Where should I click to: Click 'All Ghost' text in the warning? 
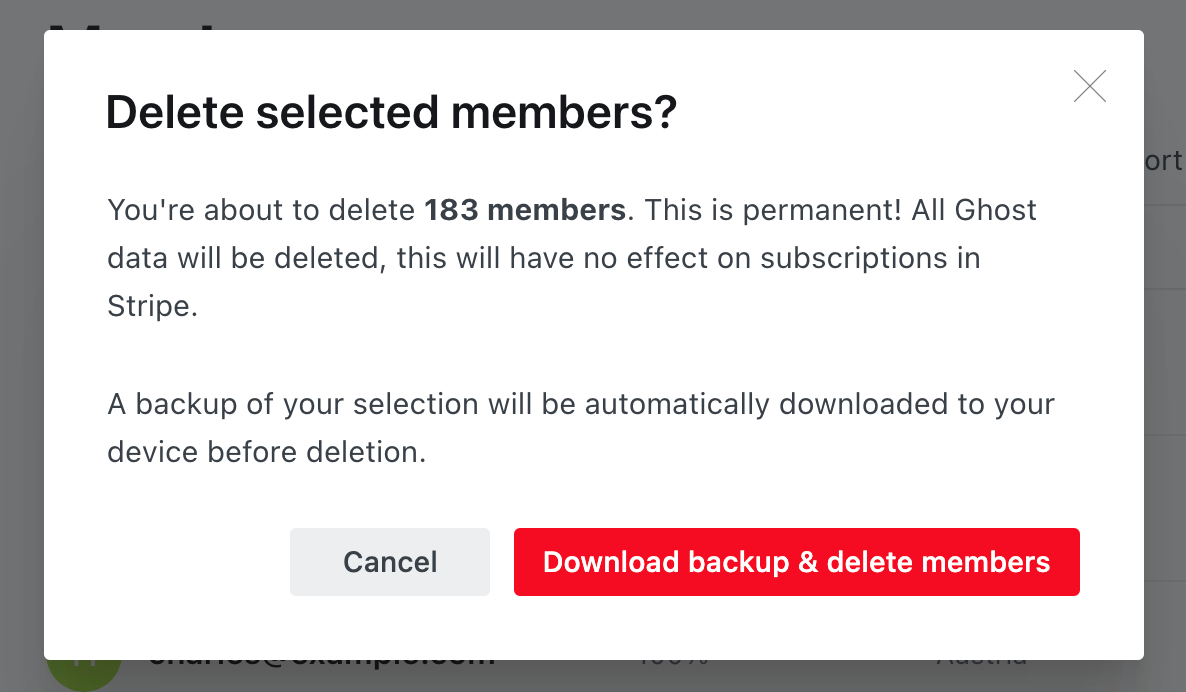(973, 209)
